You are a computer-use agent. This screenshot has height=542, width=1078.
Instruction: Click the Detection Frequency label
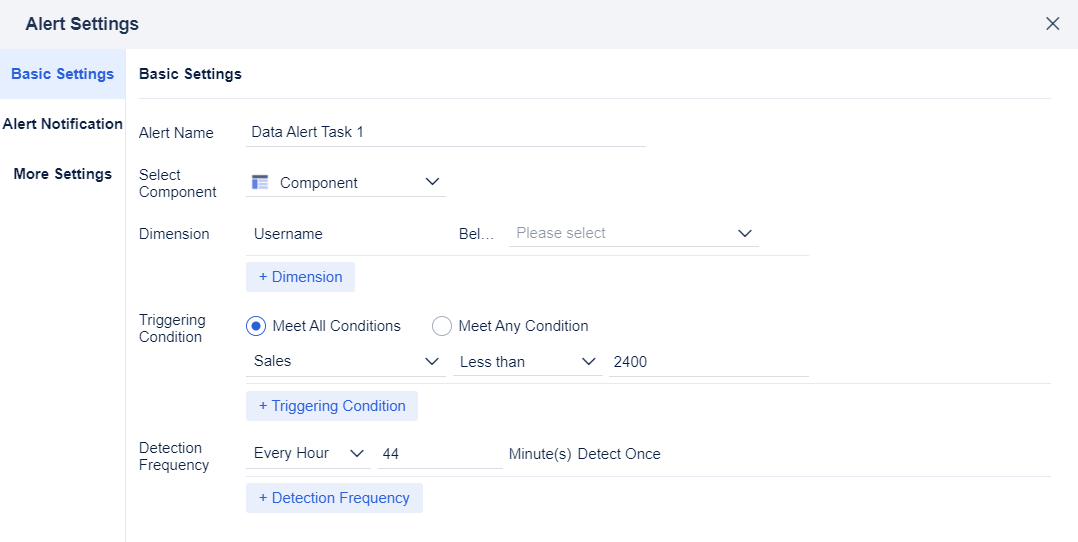coord(174,456)
